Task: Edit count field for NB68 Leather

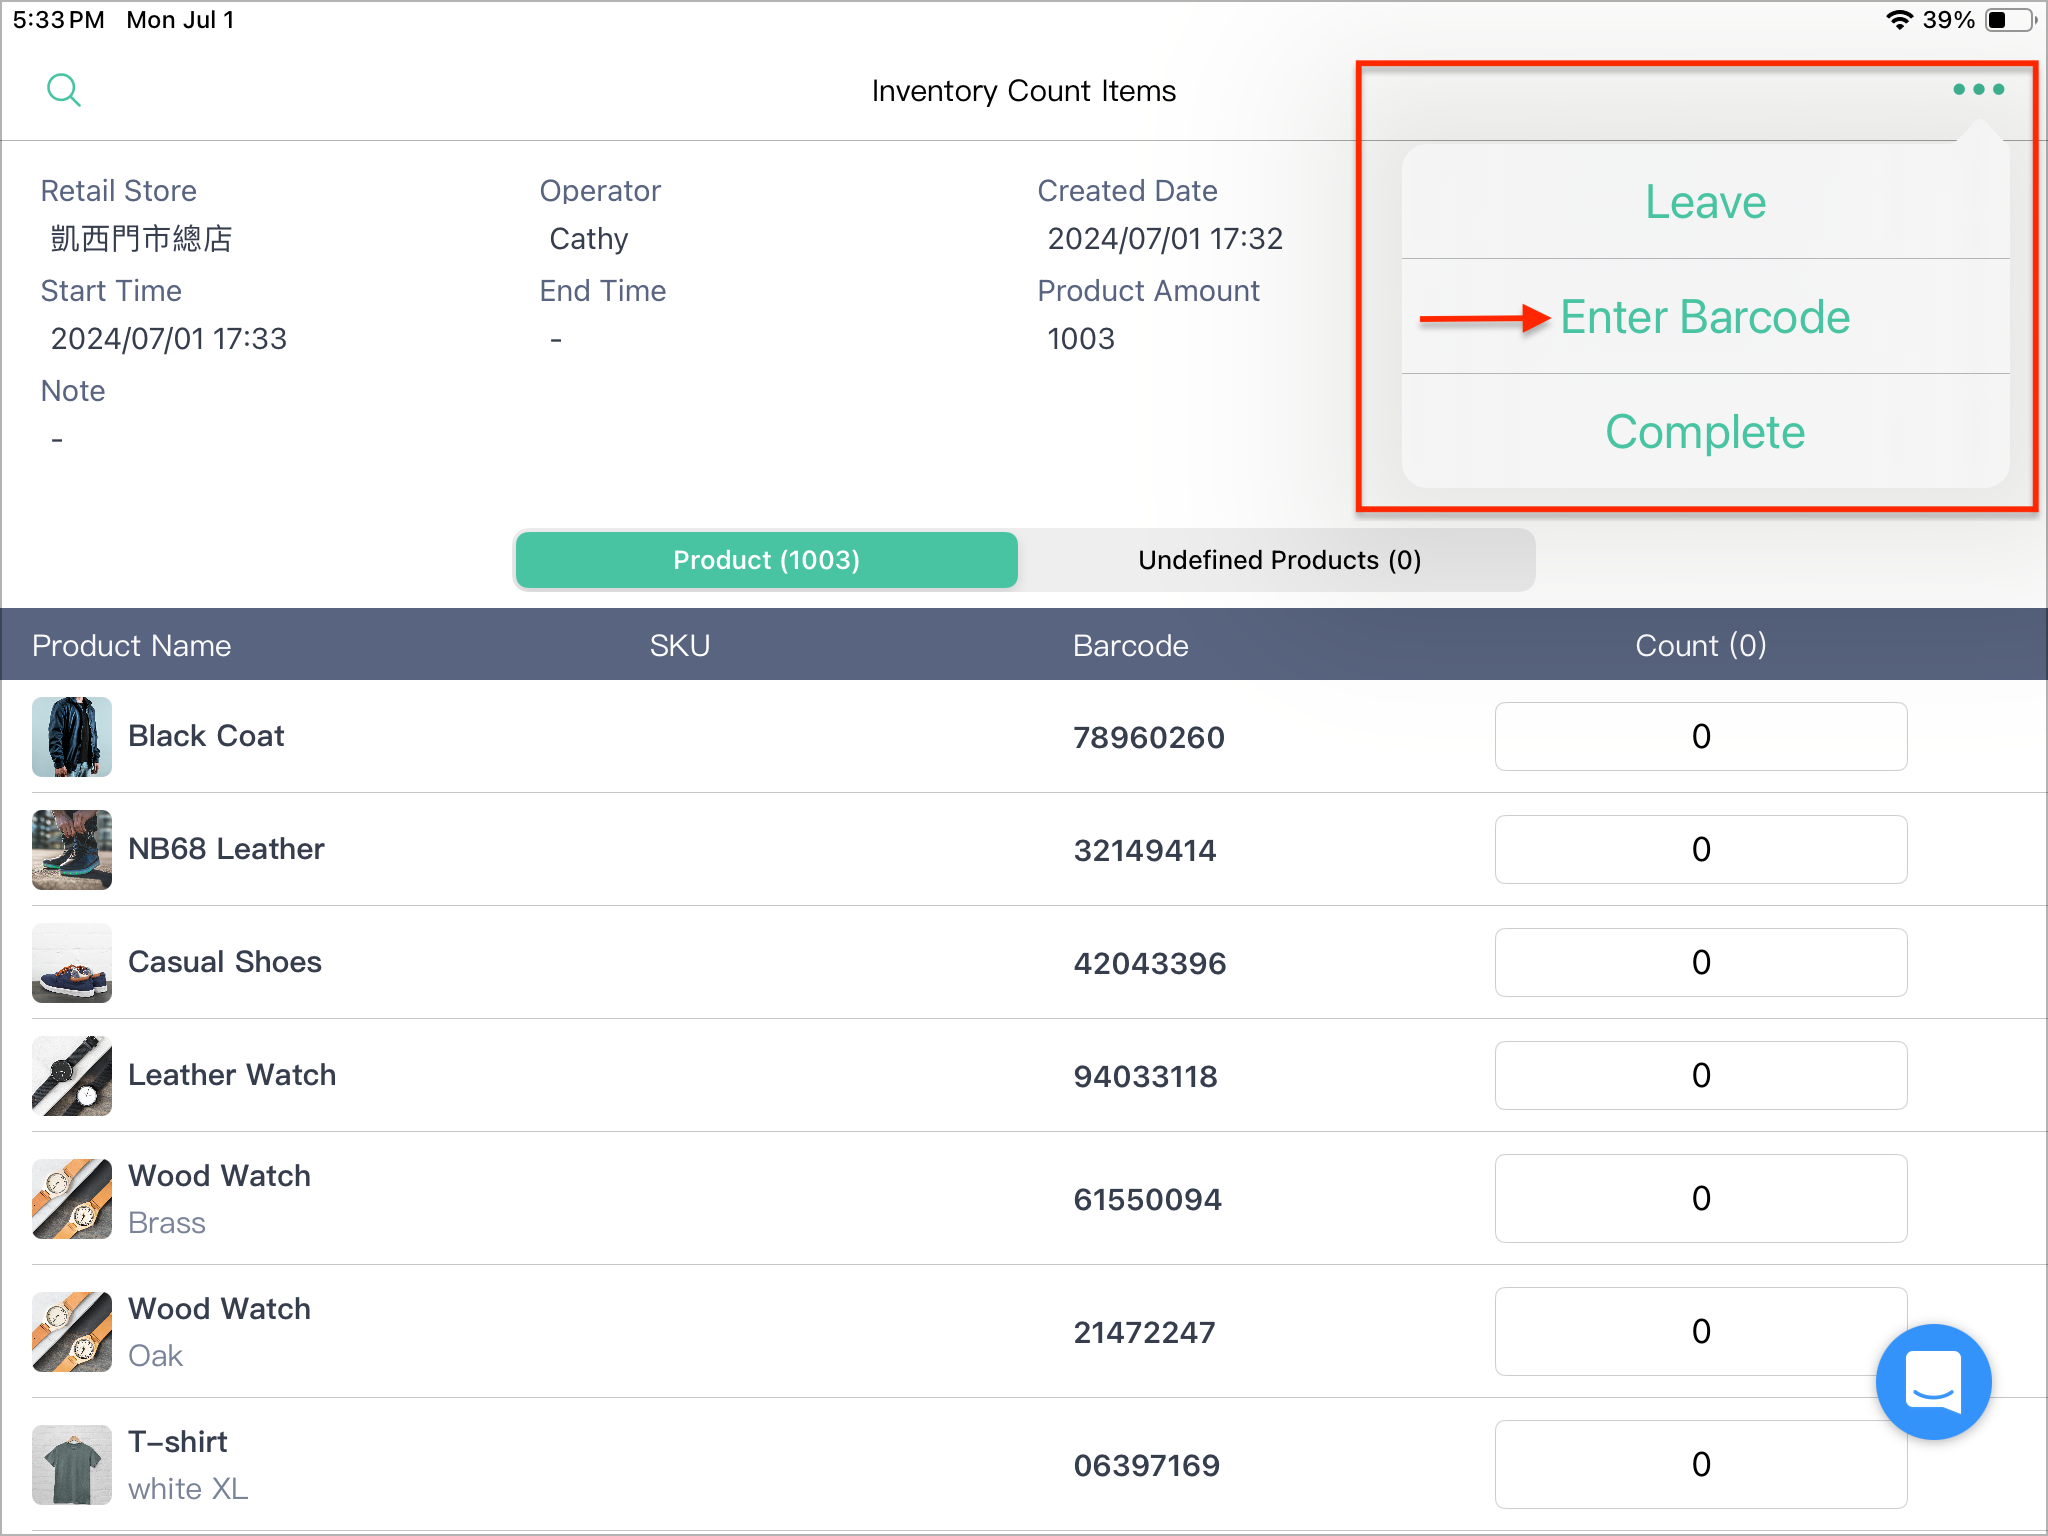Action: pos(1701,850)
